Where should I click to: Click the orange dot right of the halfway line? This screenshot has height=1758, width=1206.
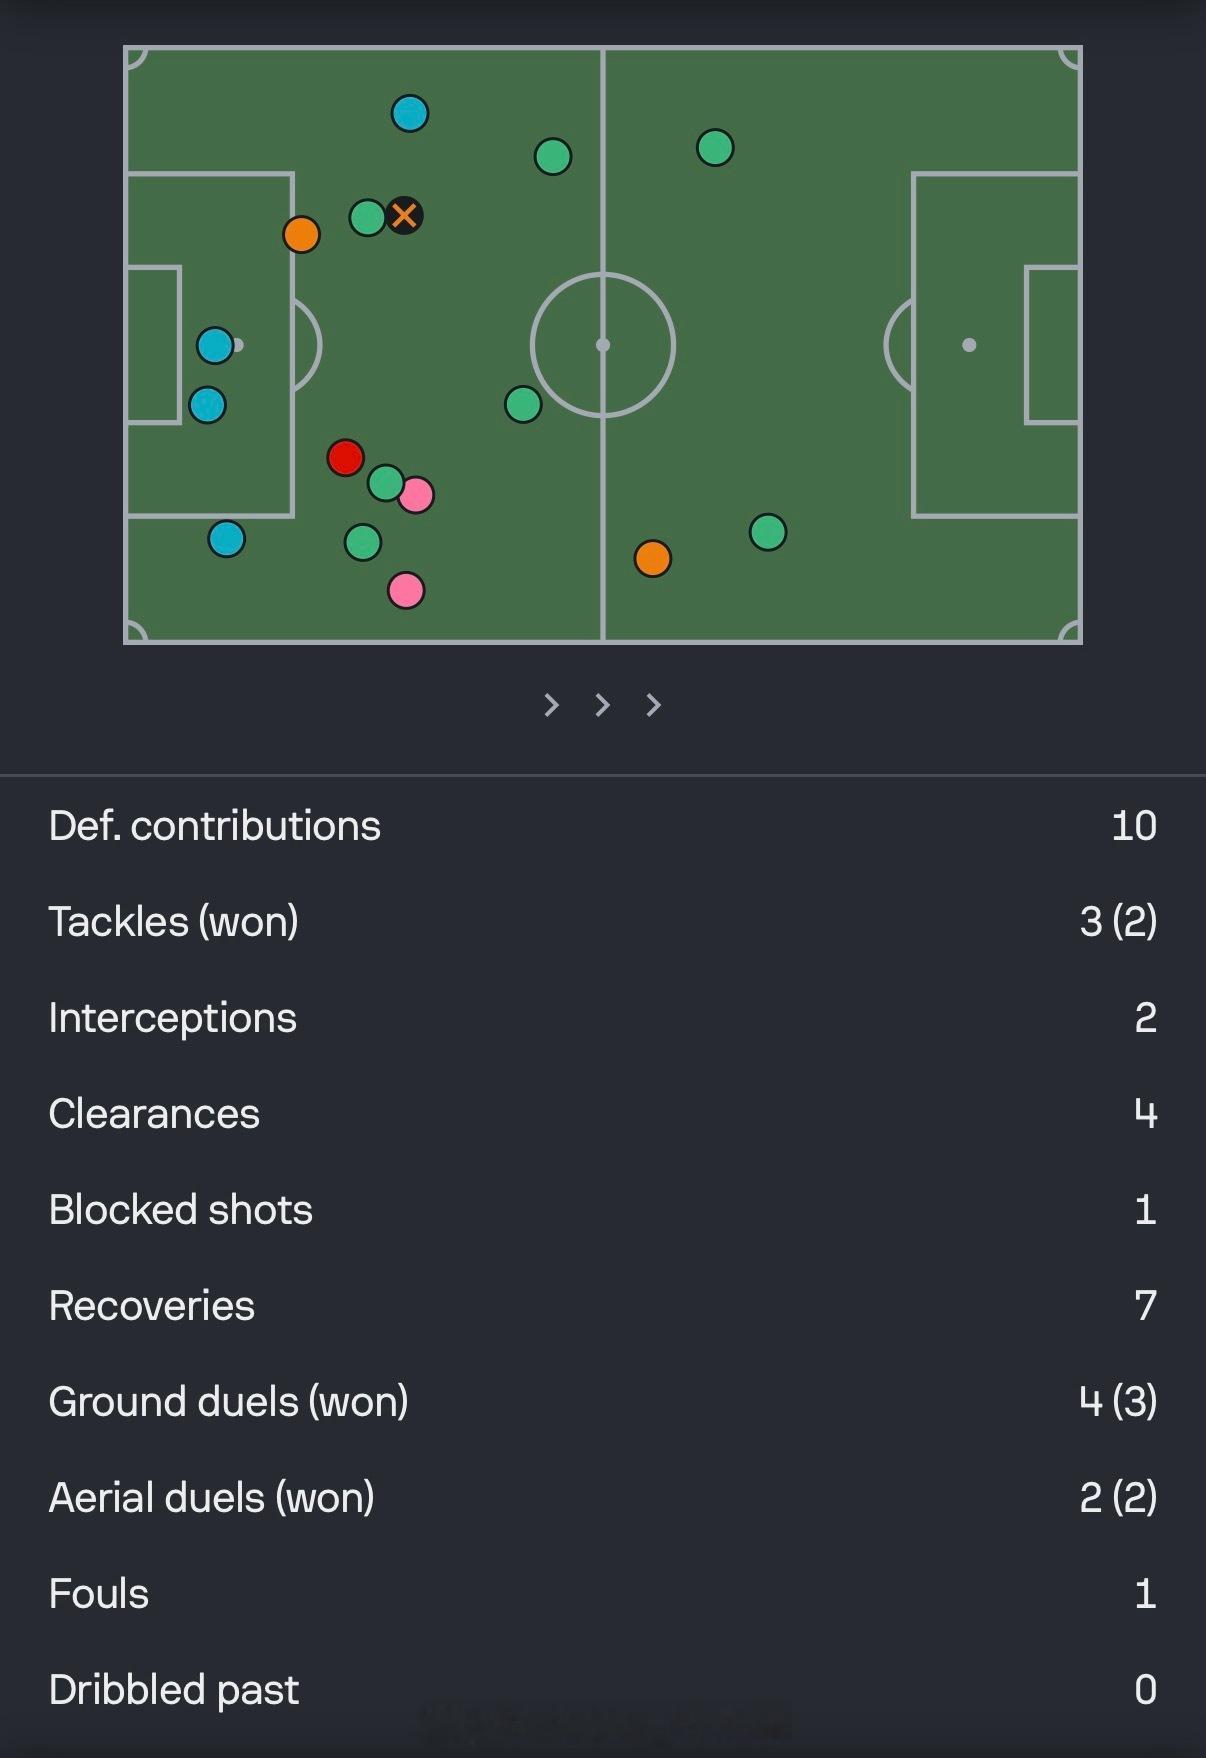pyautogui.click(x=652, y=558)
